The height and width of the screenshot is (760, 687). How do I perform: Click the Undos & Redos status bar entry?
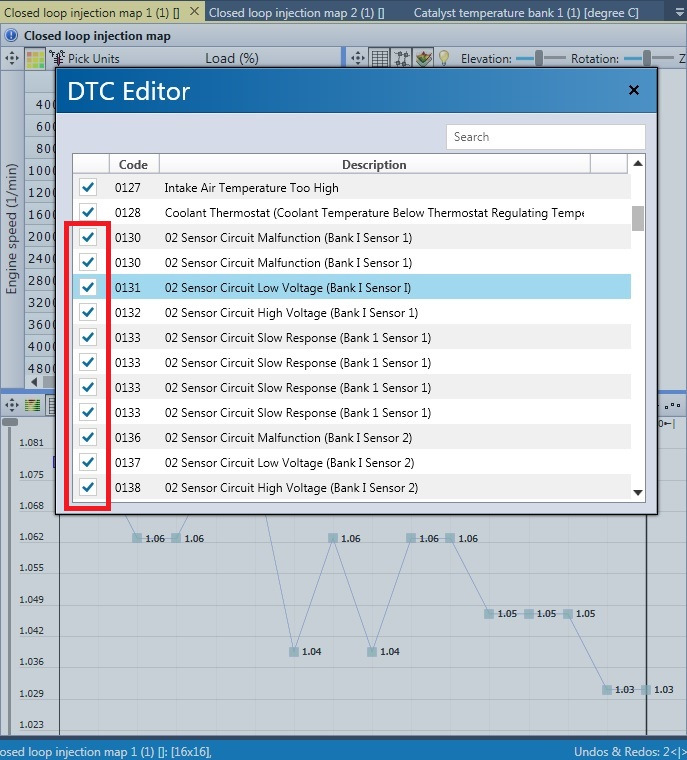[630, 752]
